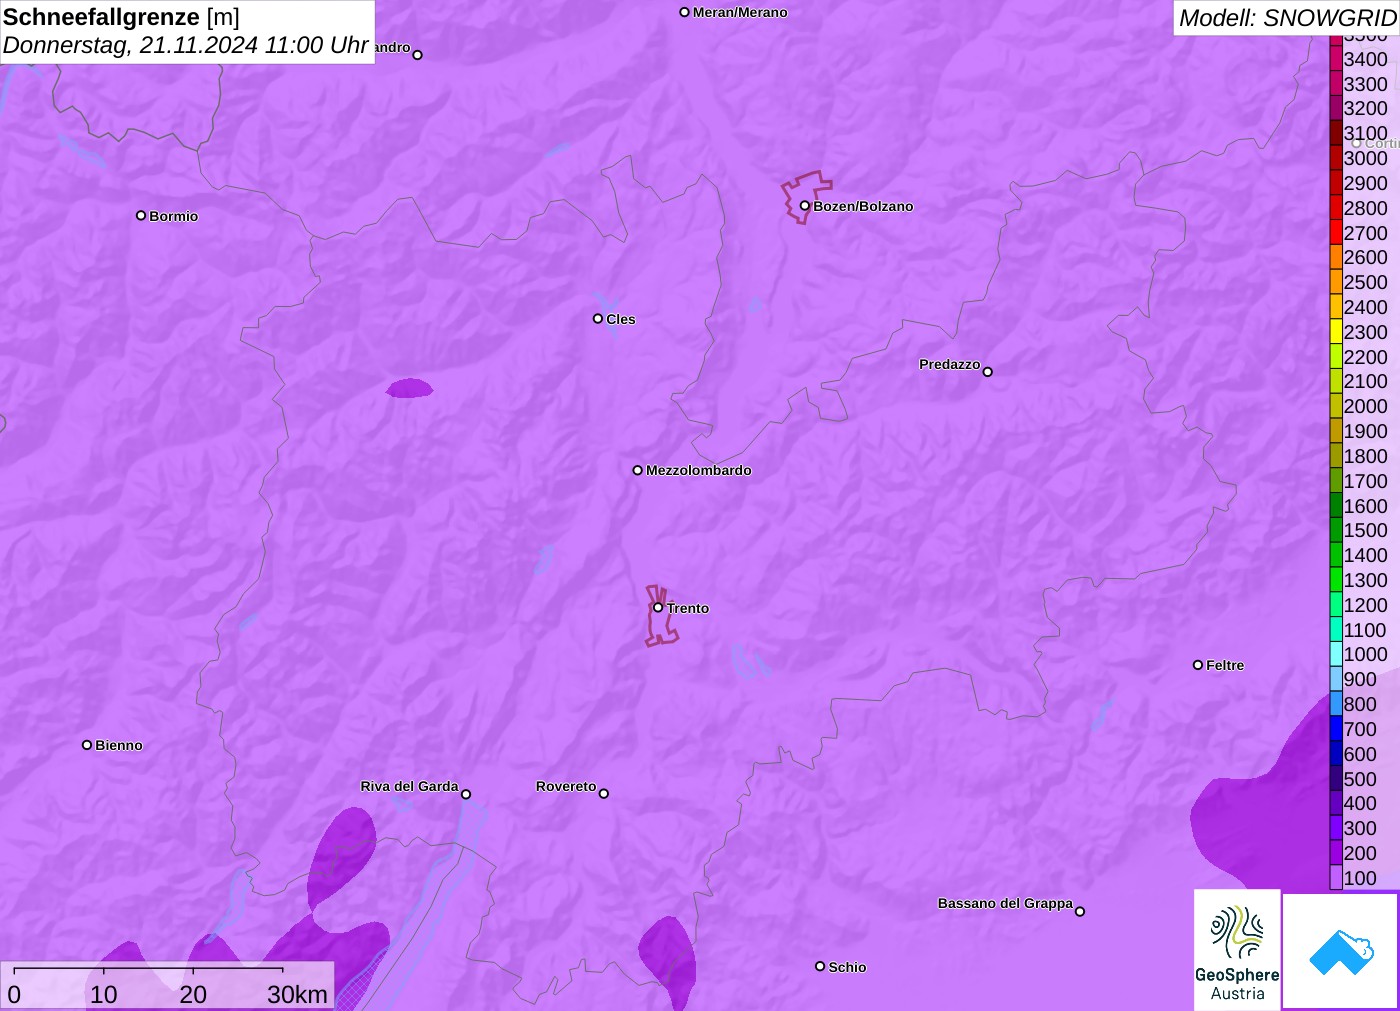Click the 3400 m magenta legend swatch

click(x=1336, y=59)
